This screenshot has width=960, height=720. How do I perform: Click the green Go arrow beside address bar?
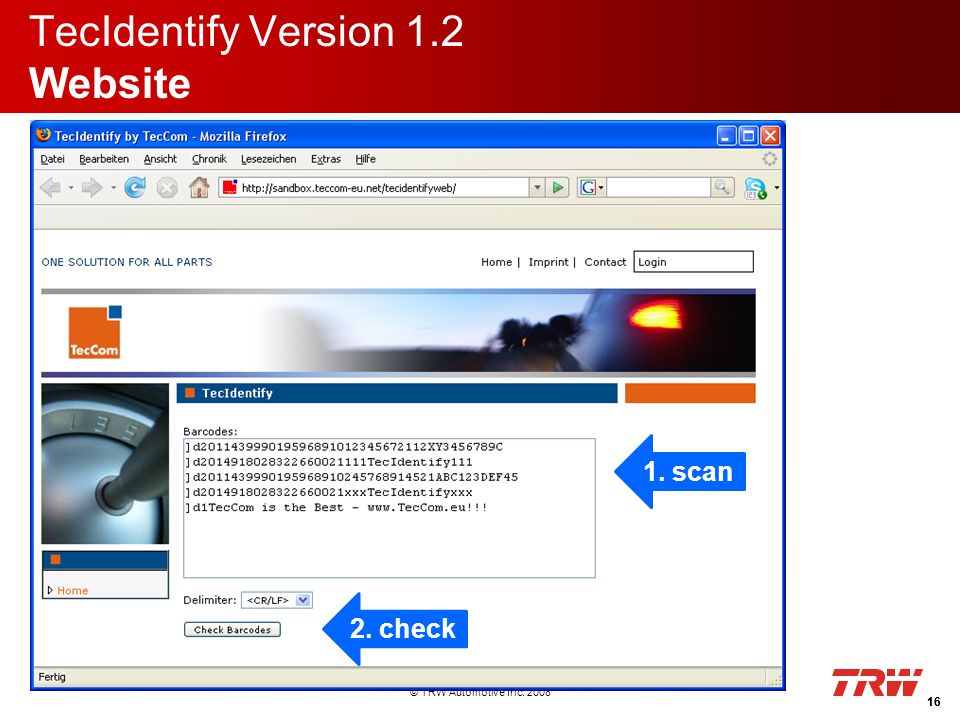(558, 187)
